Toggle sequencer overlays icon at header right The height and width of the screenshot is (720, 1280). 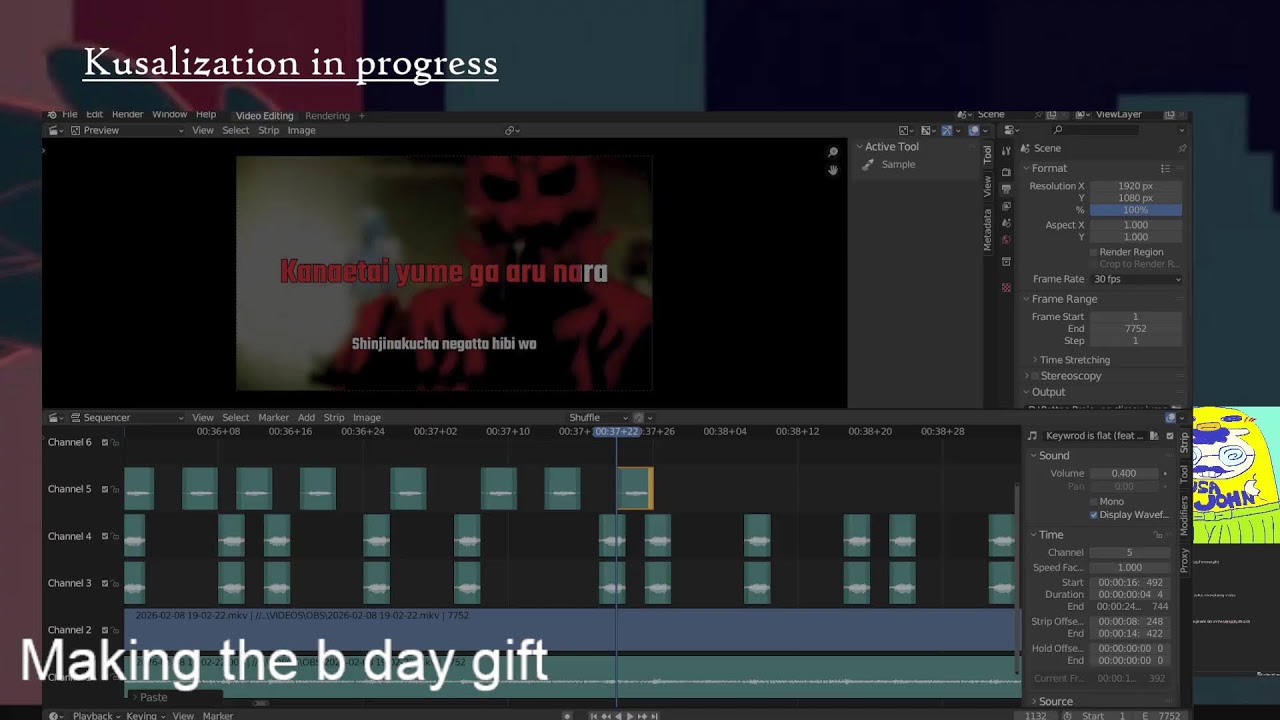[x=1171, y=417]
